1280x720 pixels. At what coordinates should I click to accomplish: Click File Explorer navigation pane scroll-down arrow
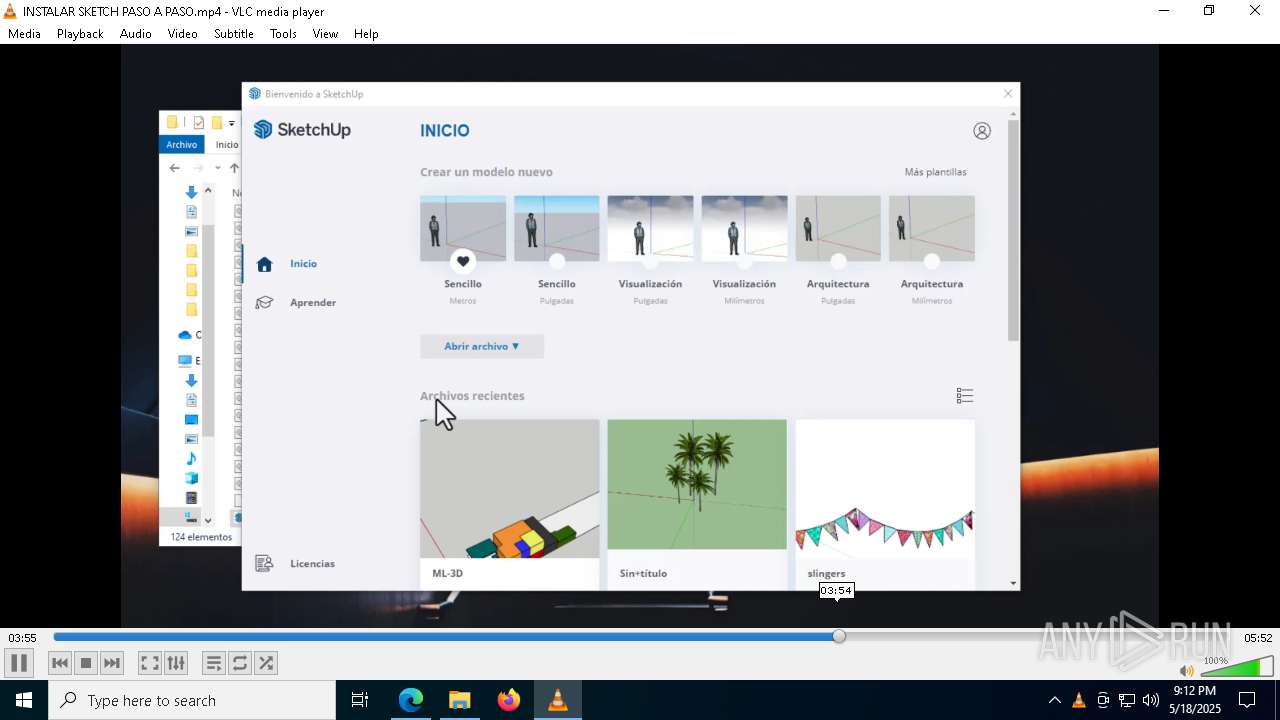coord(208,520)
